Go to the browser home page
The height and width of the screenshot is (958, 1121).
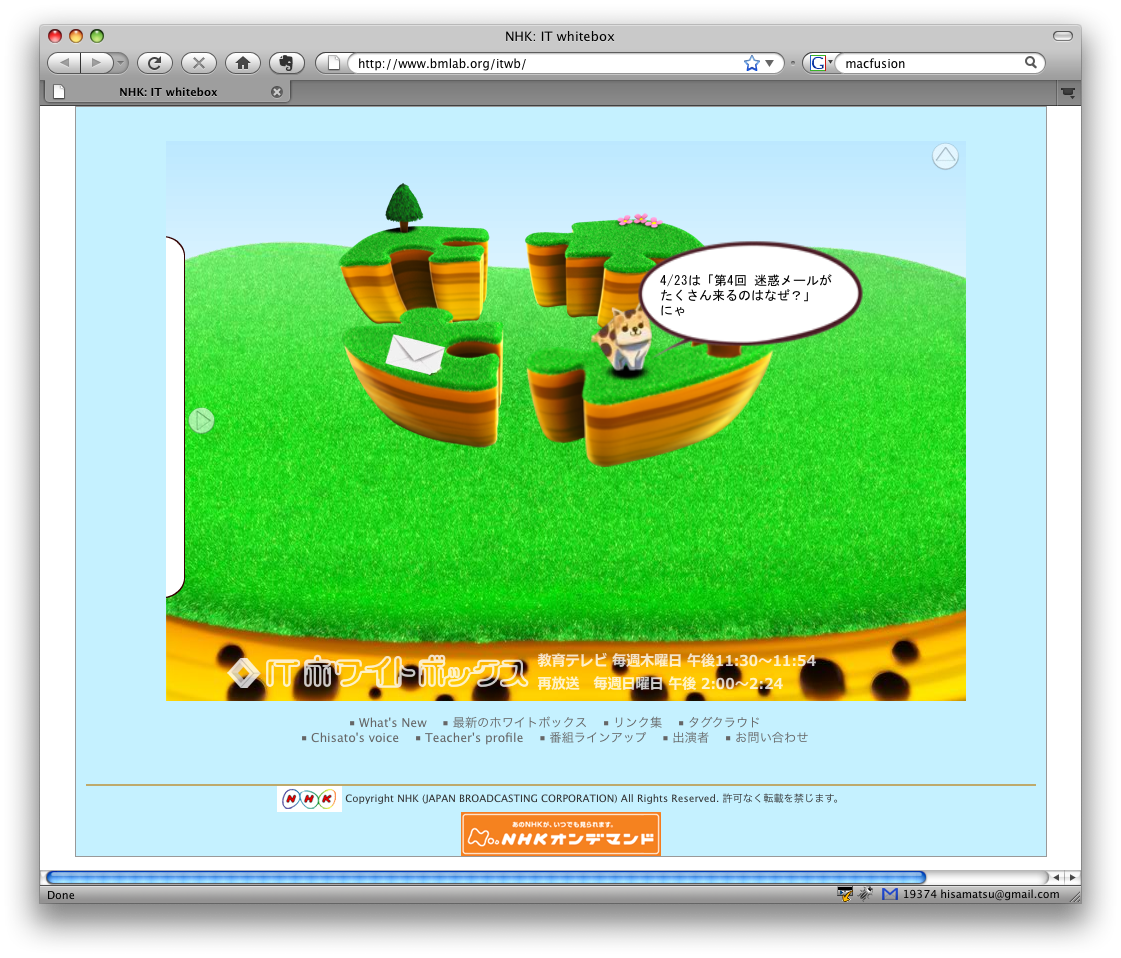pyautogui.click(x=242, y=62)
